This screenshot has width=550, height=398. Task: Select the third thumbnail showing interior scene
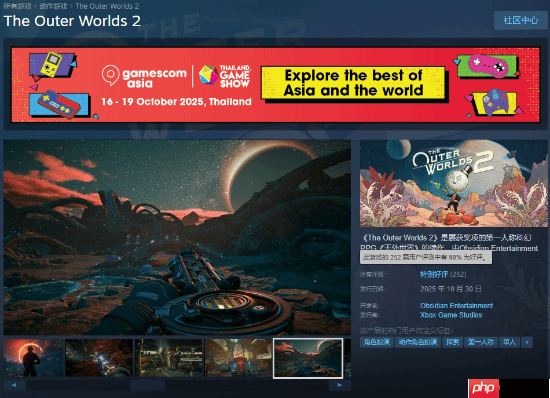[x=169, y=358]
